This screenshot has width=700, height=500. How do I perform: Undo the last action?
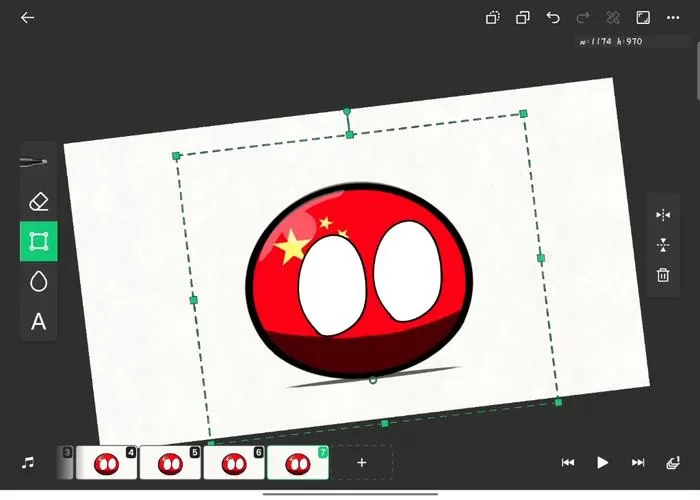553,18
